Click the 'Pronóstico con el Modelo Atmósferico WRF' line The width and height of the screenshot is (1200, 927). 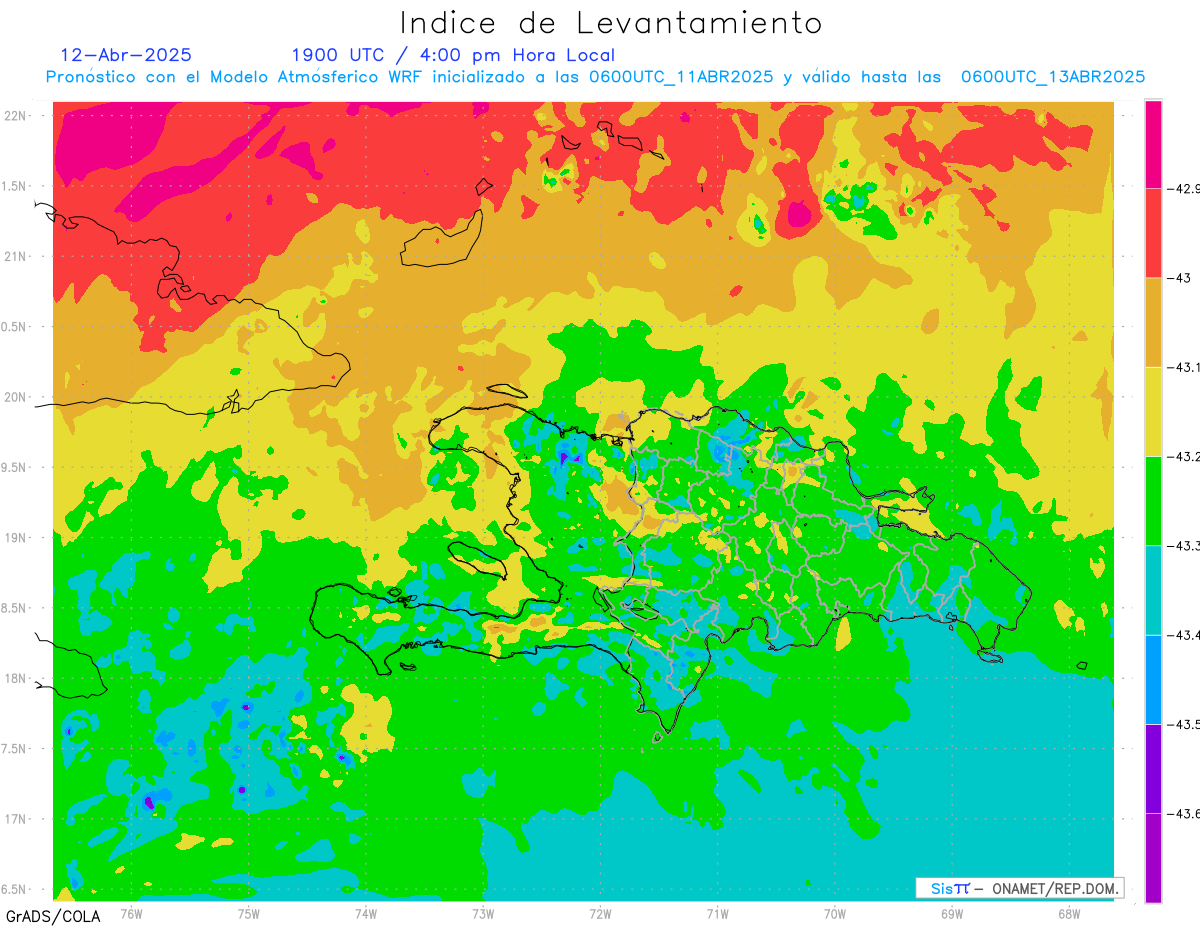(595, 77)
